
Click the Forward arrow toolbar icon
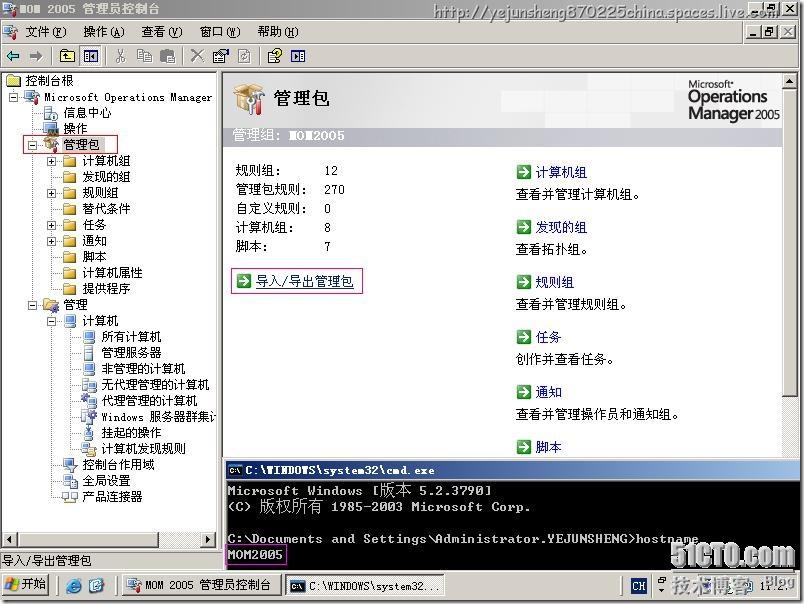tap(36, 56)
